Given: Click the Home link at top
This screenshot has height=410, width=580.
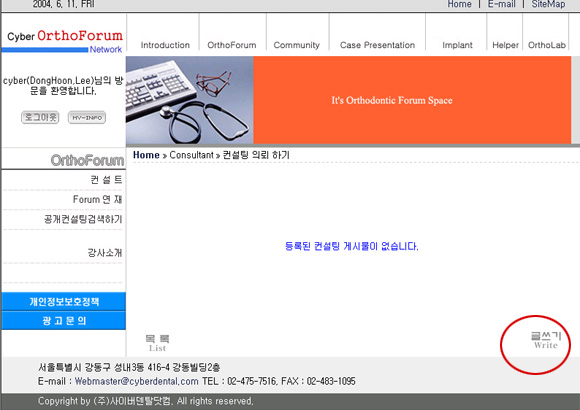Looking at the screenshot, I should click(459, 4).
